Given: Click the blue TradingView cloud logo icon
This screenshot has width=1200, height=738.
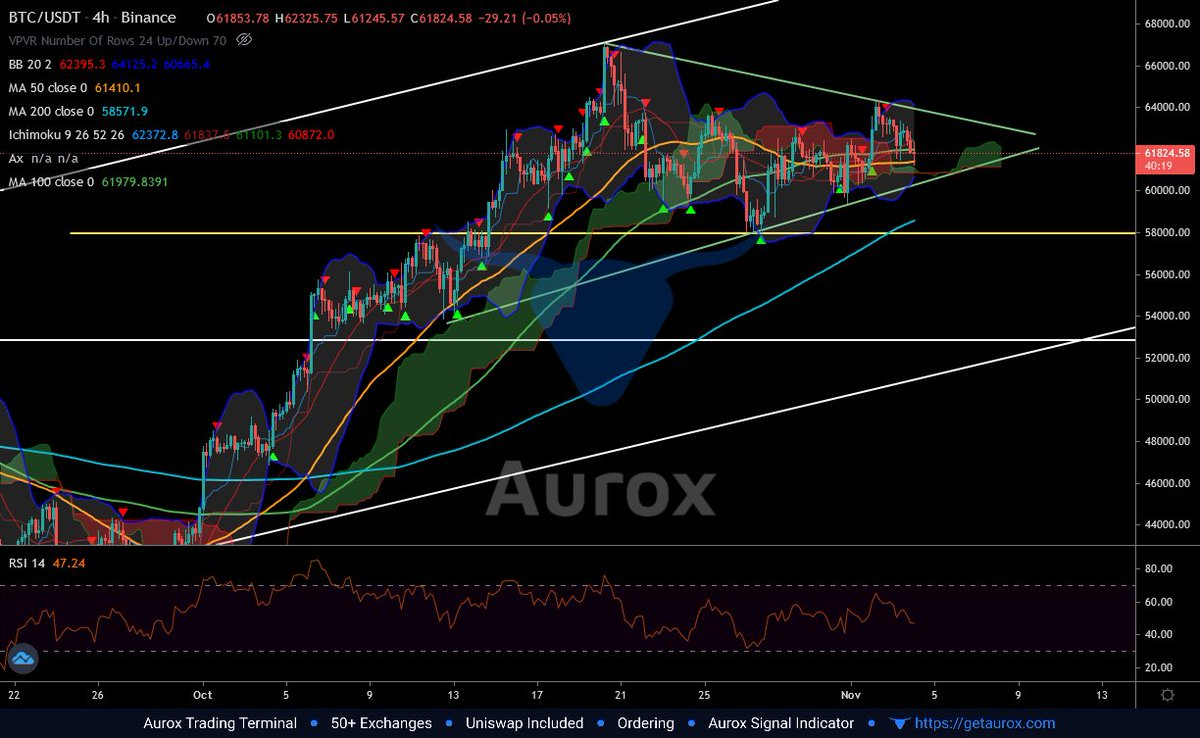Looking at the screenshot, I should pyautogui.click(x=22, y=658).
